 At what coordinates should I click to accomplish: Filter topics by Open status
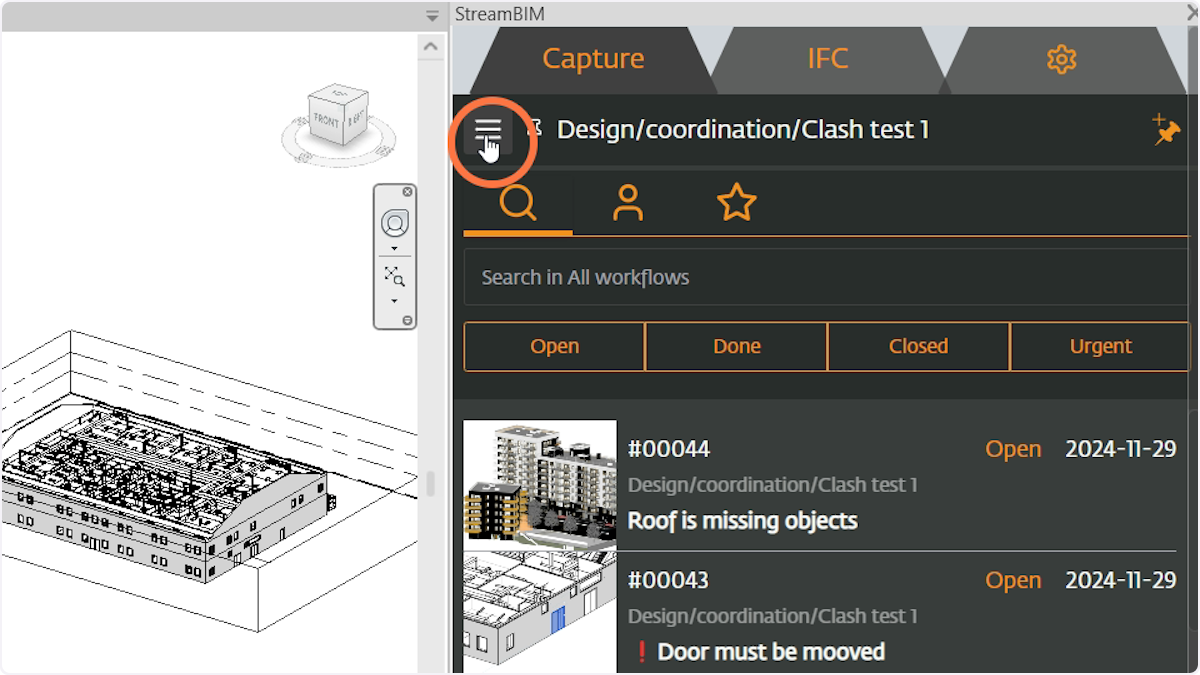(x=555, y=346)
